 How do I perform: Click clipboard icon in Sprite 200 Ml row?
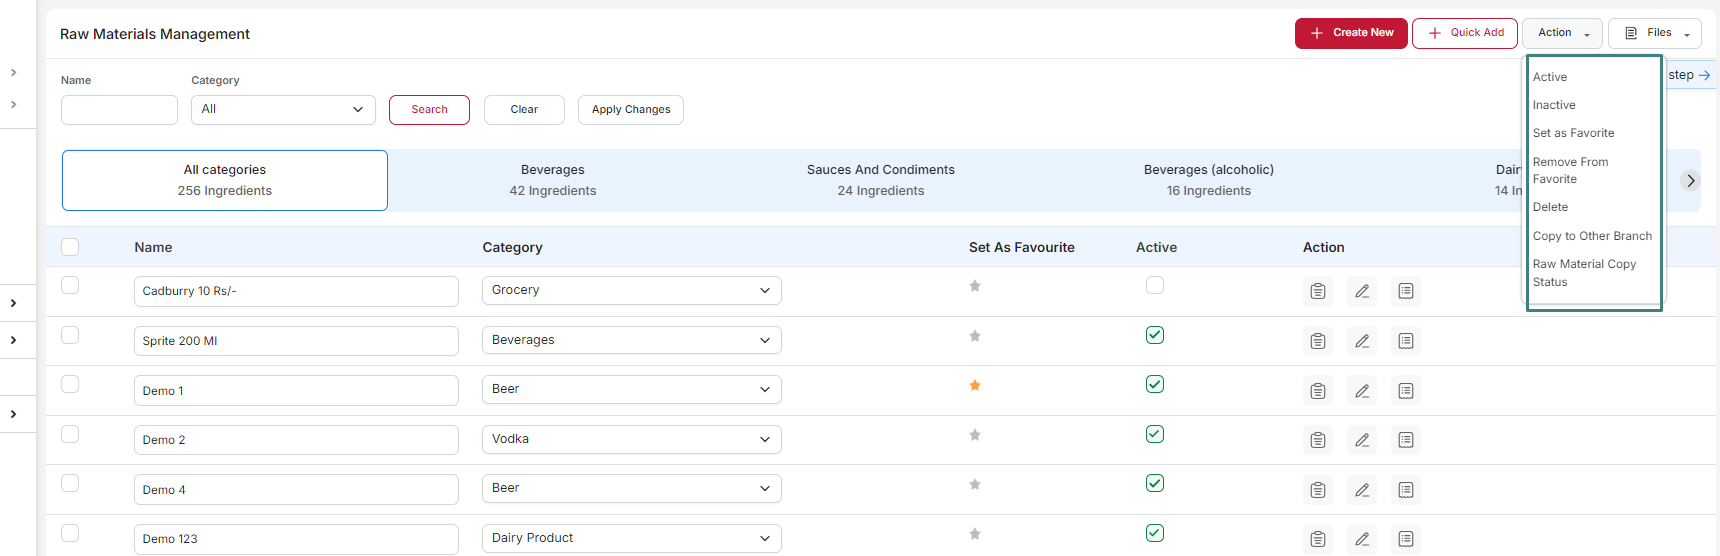point(1318,341)
